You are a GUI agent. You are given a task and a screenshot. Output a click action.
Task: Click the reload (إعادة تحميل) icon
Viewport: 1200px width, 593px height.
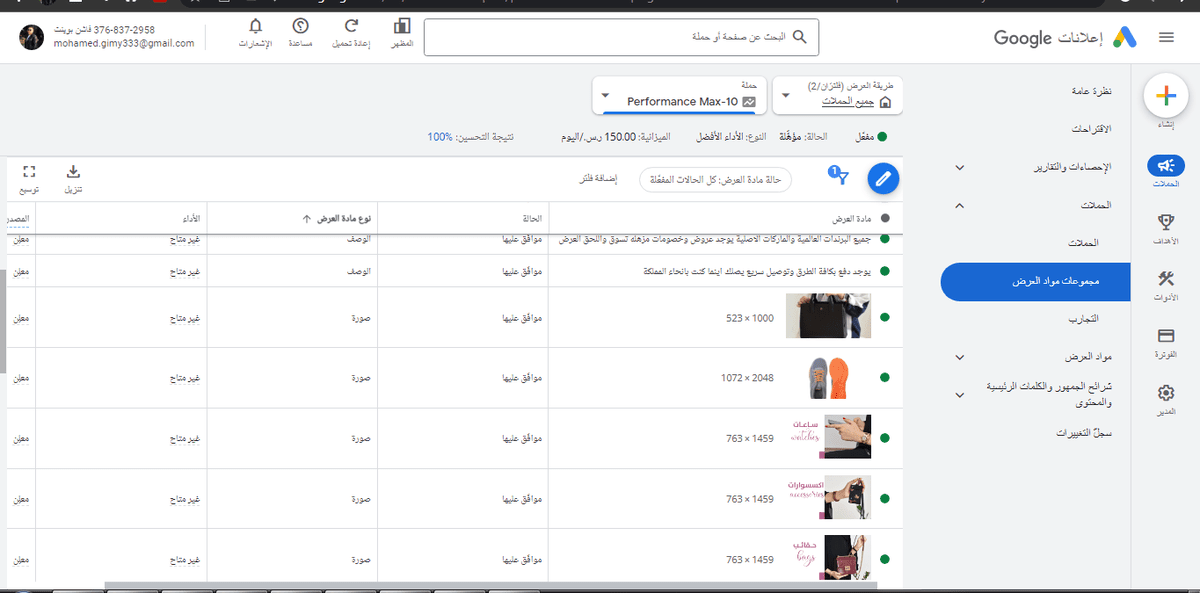tap(351, 27)
